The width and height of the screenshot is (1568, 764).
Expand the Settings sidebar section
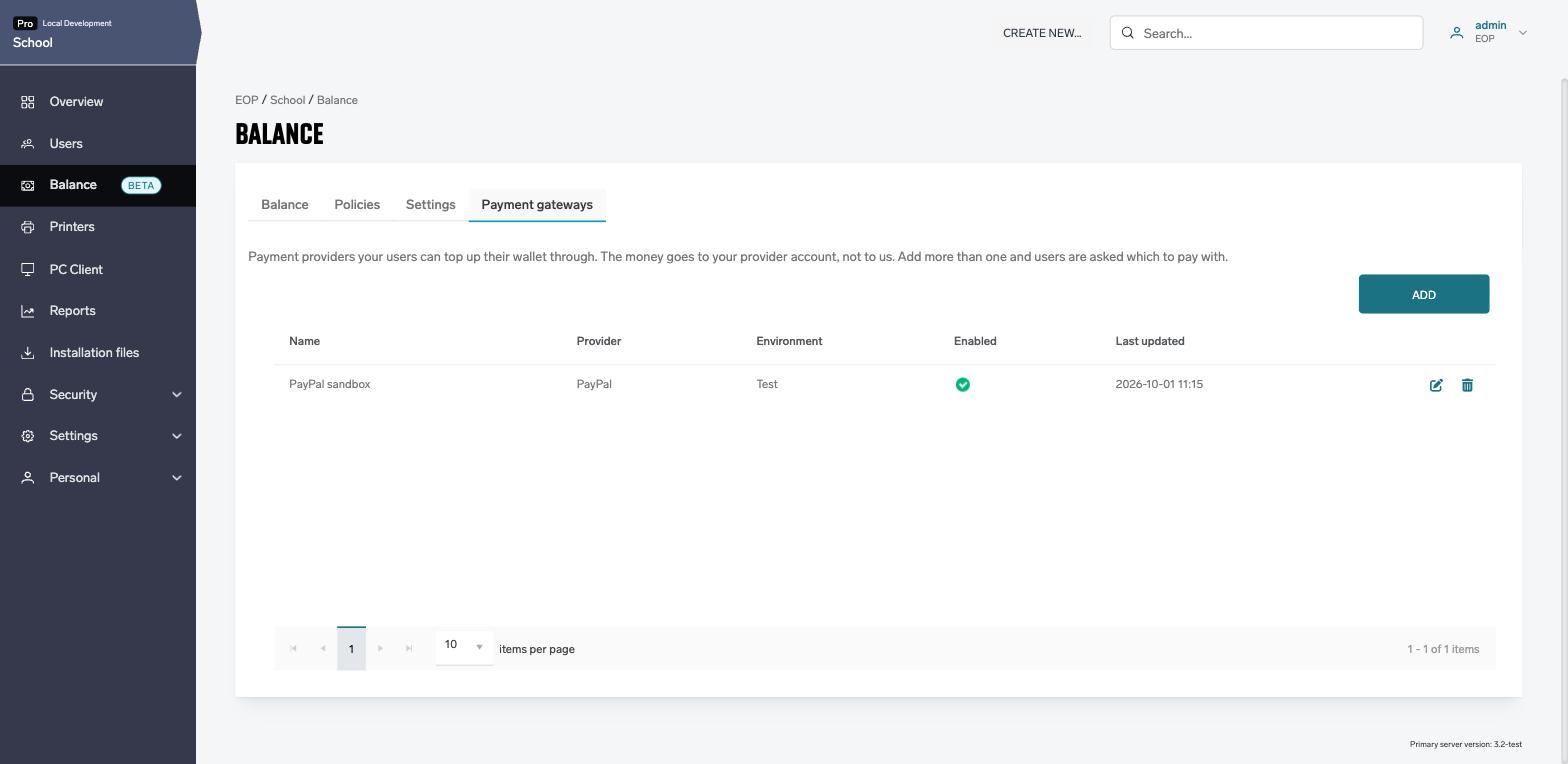click(177, 436)
